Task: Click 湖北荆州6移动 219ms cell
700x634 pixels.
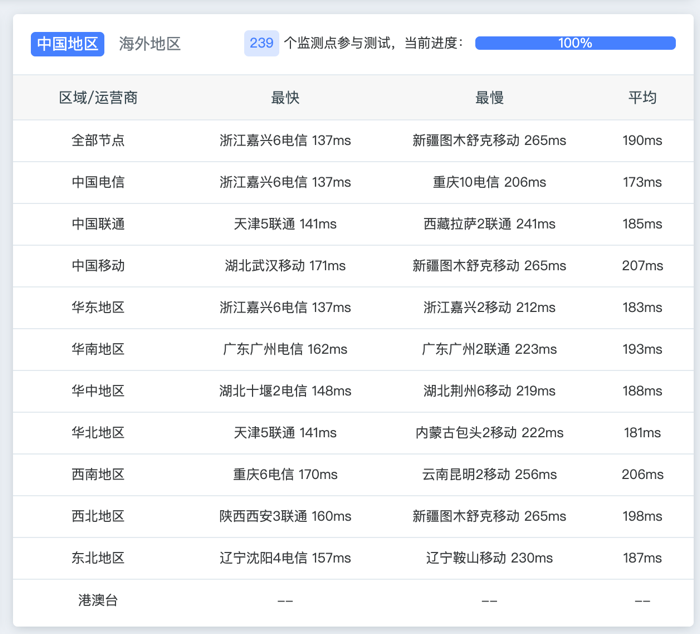Action: [489, 391]
